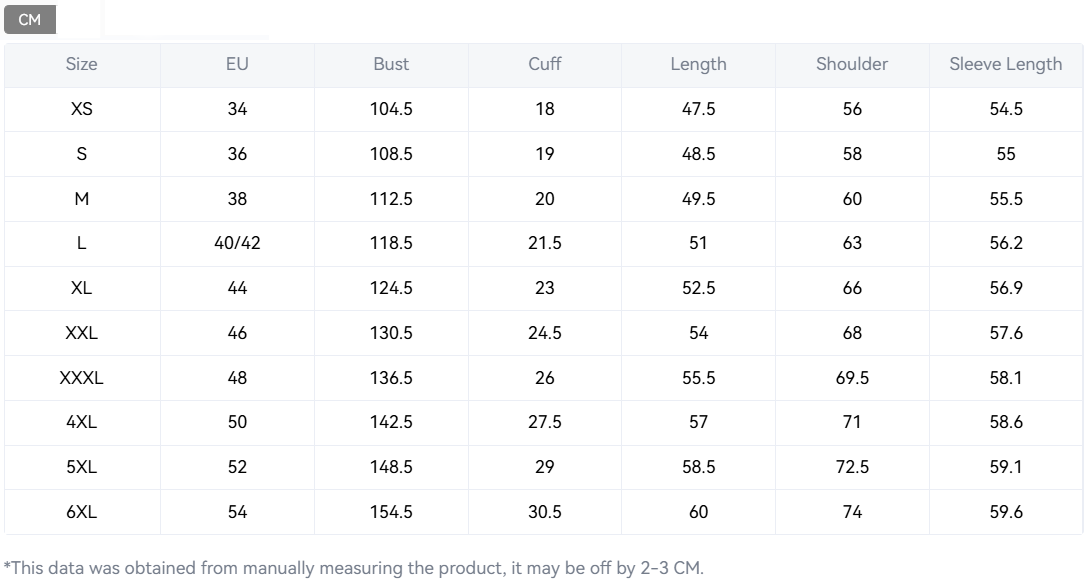Click the EU size 40/42 cell

[237, 243]
